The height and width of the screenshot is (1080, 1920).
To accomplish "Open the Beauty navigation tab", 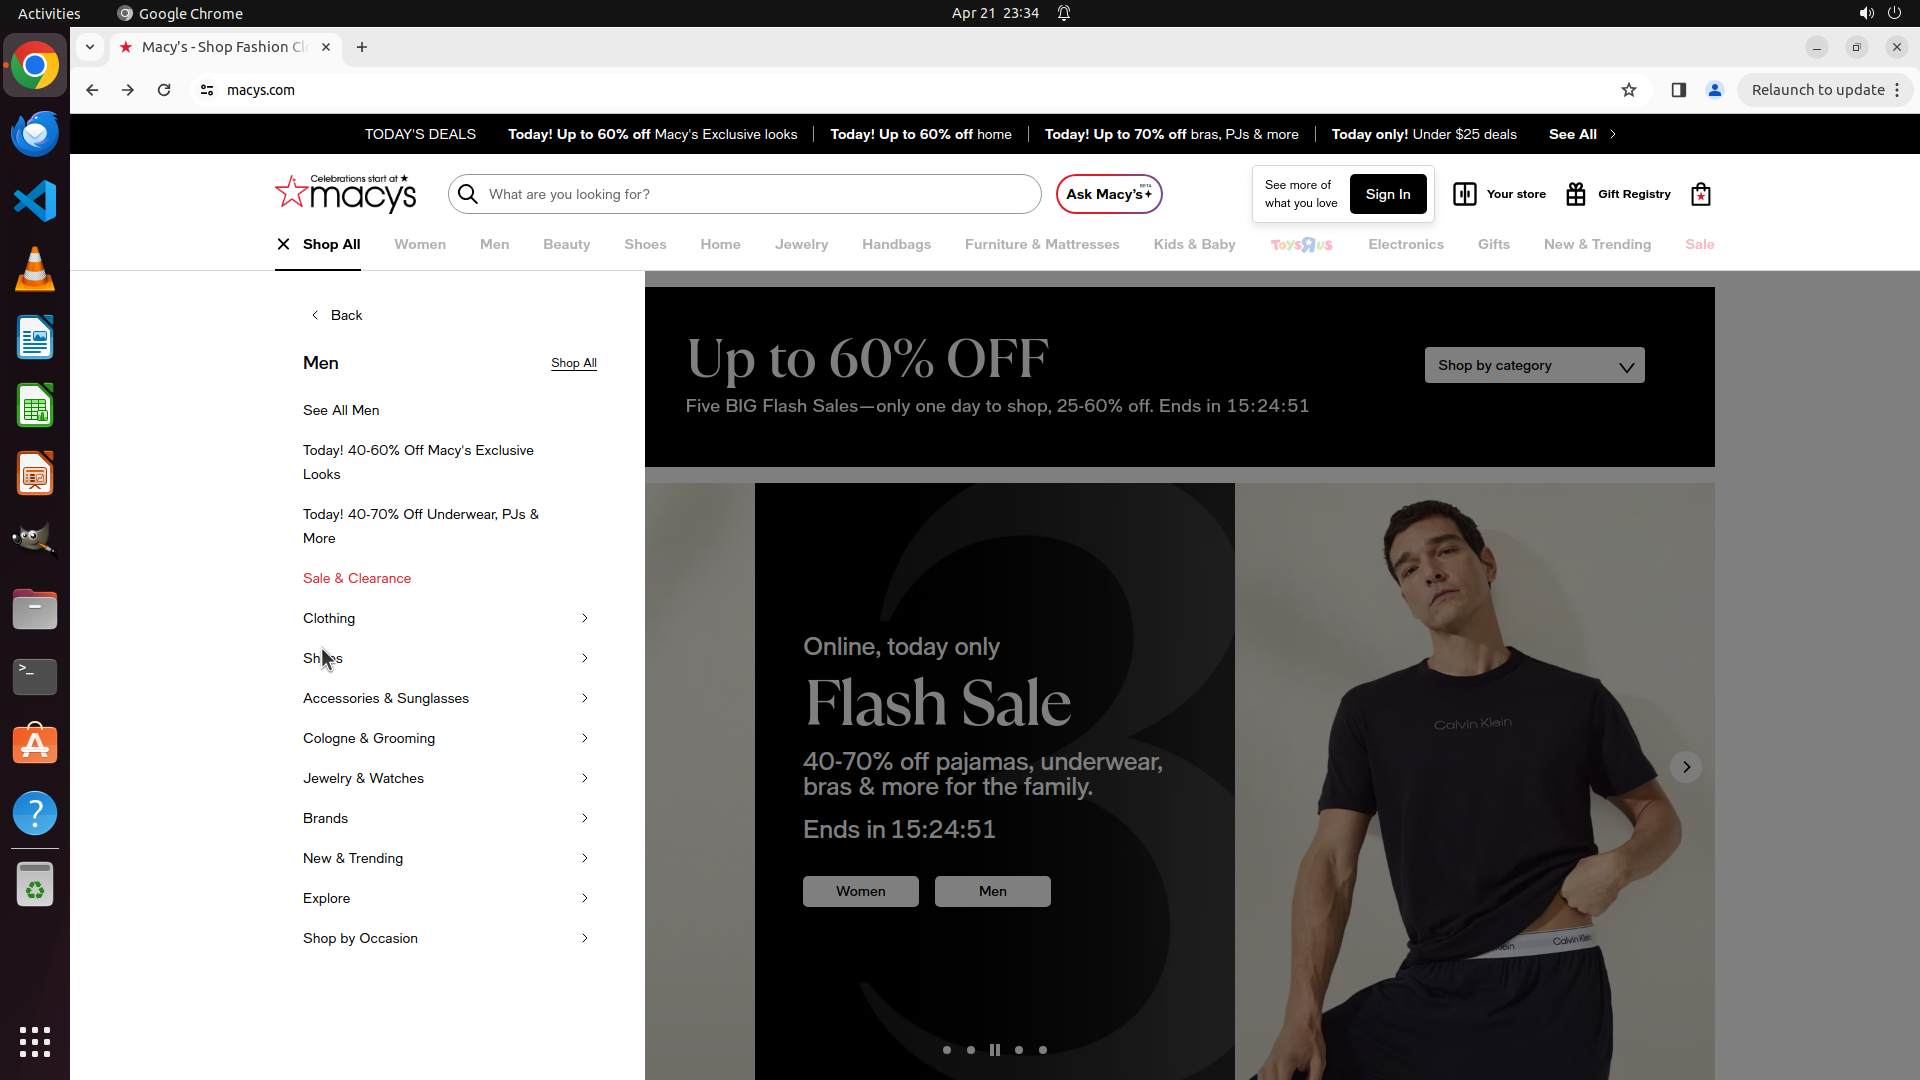I will [x=566, y=244].
